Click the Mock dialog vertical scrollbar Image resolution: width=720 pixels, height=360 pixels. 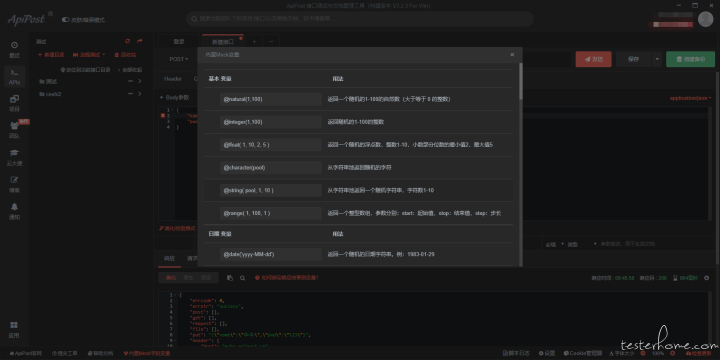tap(521, 81)
